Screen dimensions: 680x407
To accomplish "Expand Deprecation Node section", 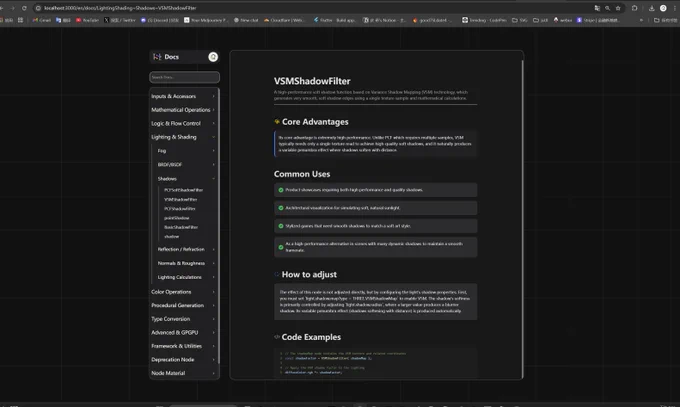I will coord(183,360).
